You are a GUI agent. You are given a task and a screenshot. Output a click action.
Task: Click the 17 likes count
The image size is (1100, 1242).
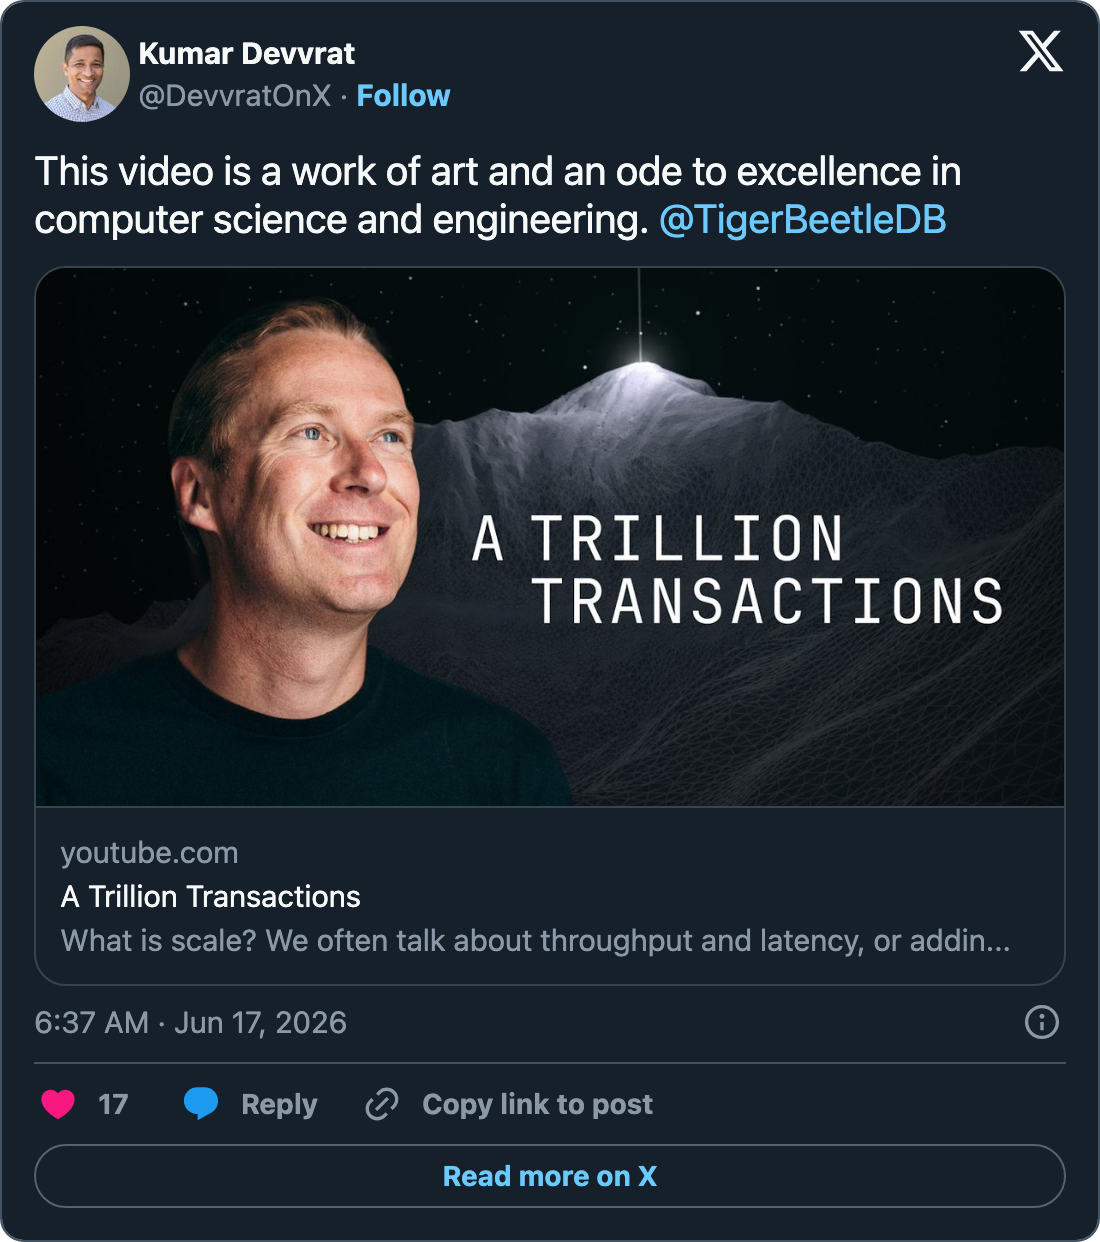(113, 1104)
